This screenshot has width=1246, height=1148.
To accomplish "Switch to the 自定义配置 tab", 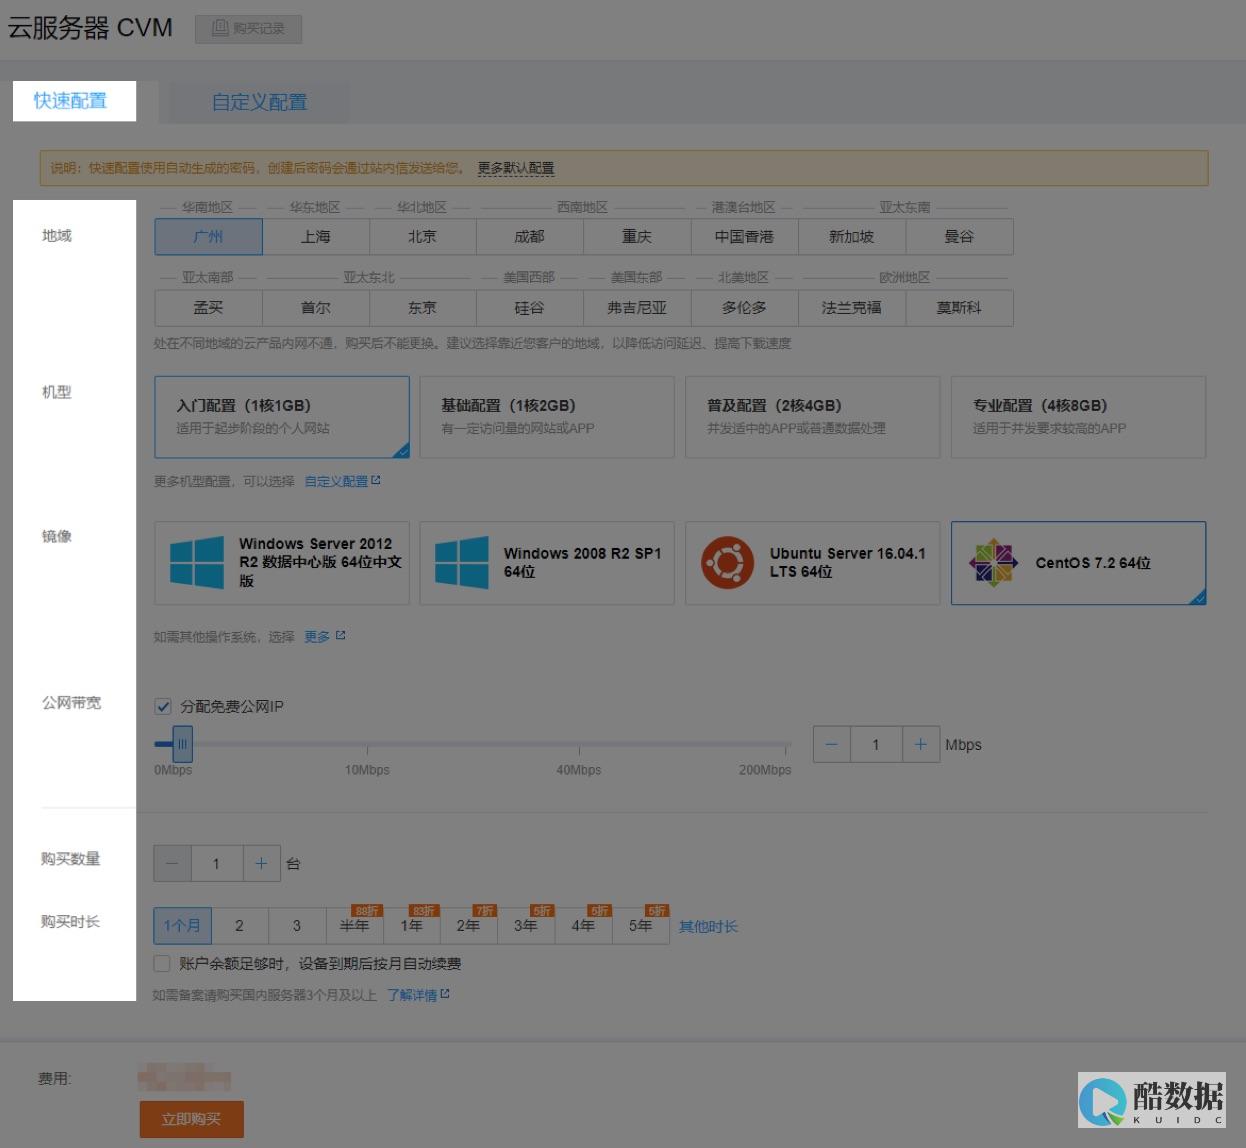I will coord(259,102).
